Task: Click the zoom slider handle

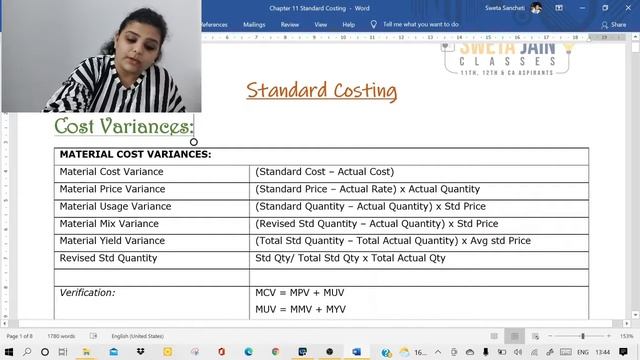Action: 583,336
